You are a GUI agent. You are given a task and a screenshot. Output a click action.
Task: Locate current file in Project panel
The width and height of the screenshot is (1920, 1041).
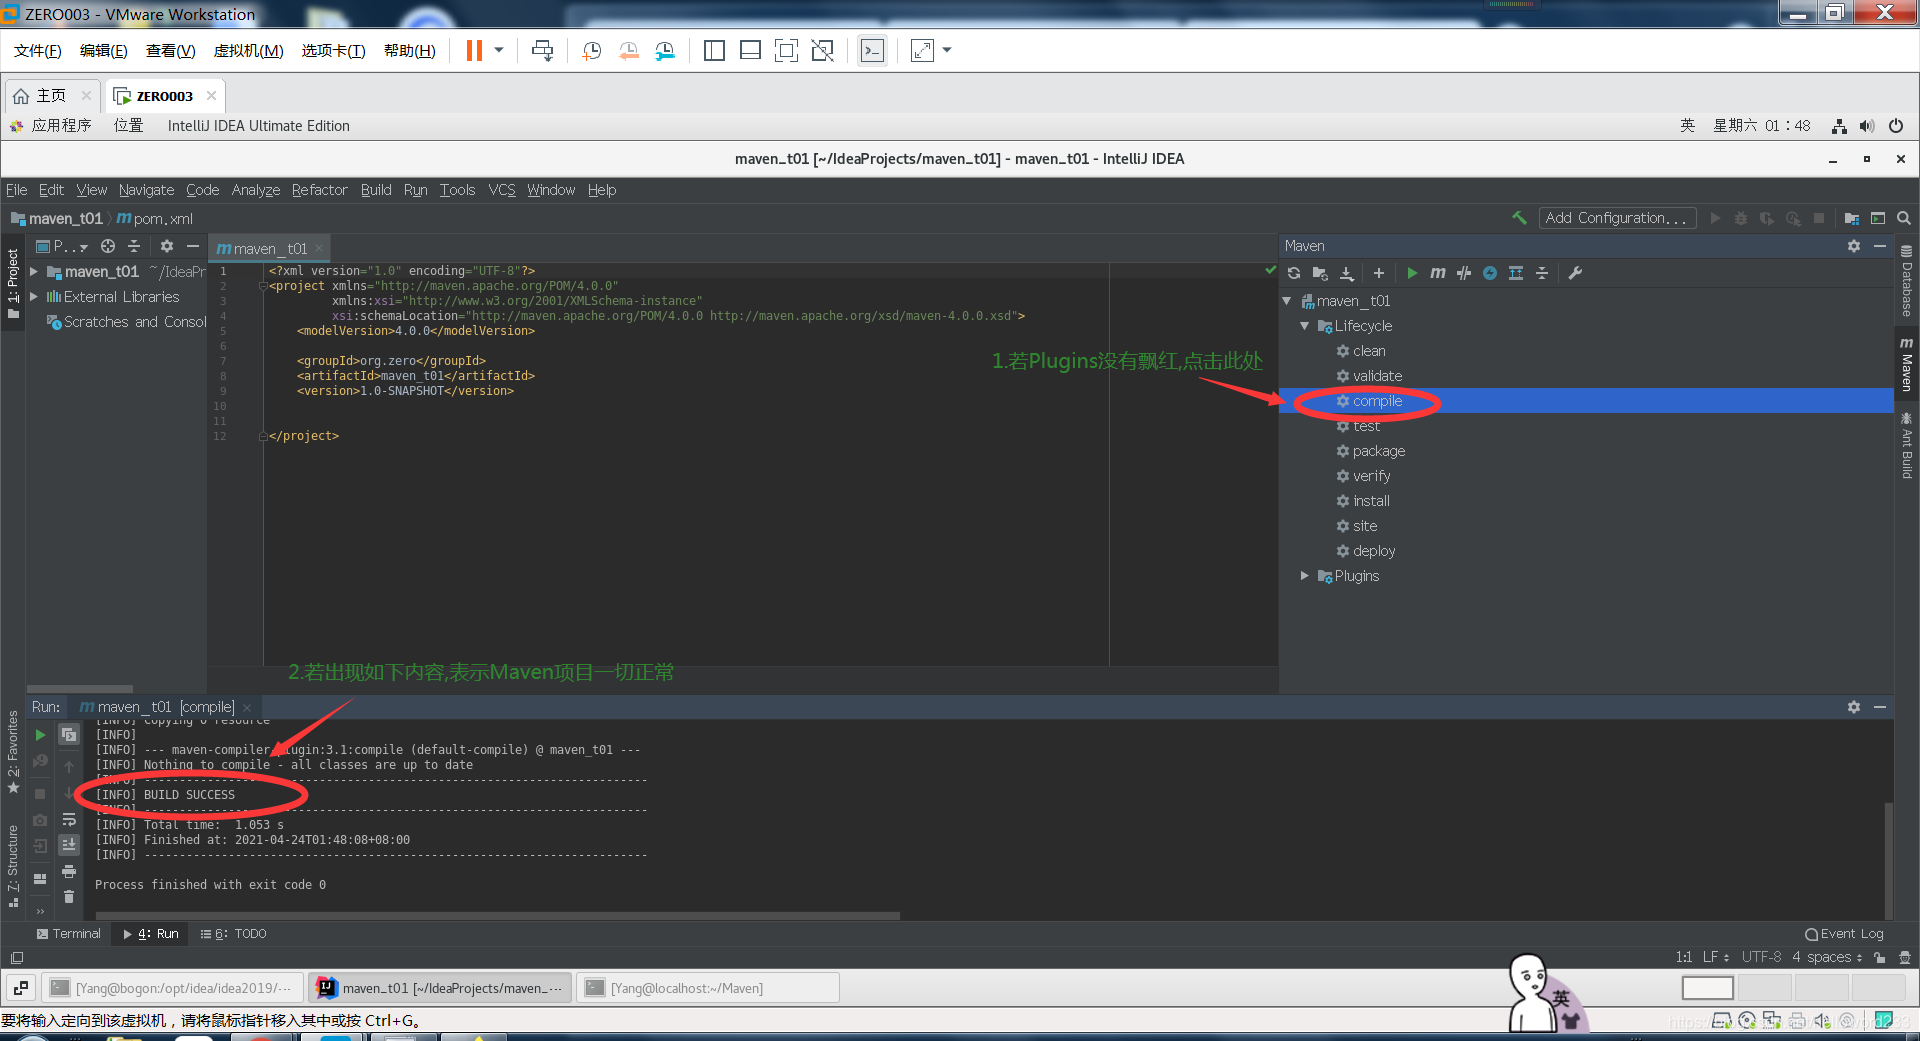pos(108,246)
